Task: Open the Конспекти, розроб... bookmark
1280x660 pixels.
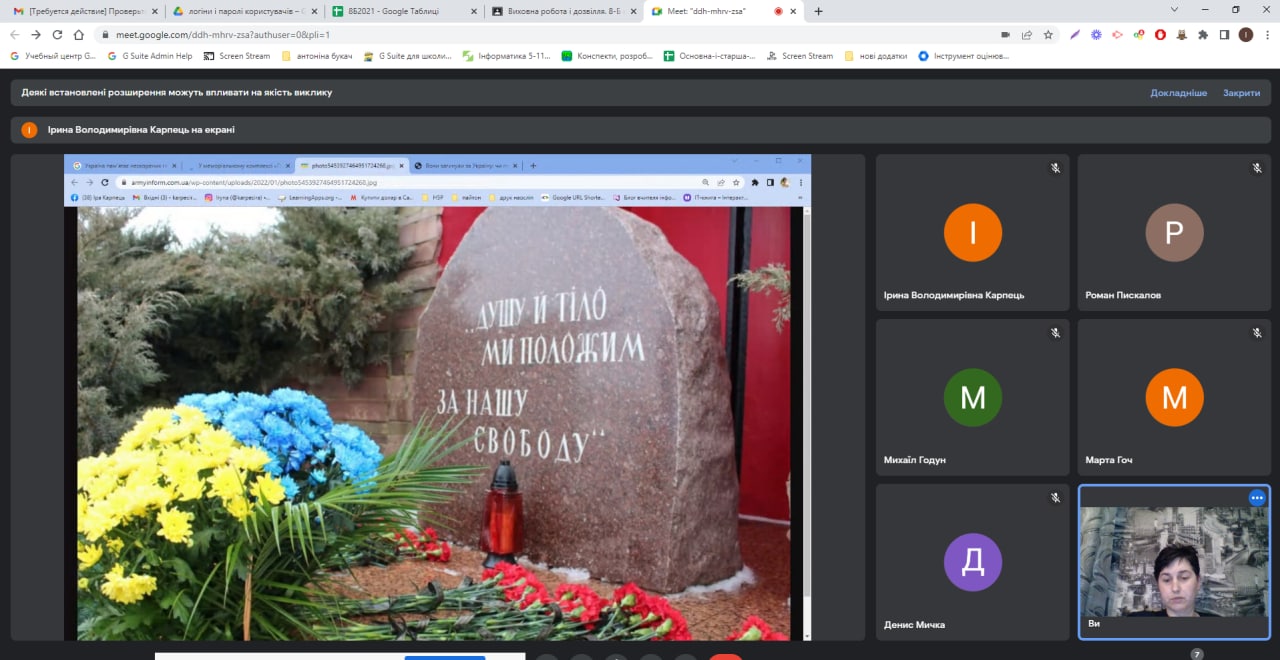Action: coord(608,56)
